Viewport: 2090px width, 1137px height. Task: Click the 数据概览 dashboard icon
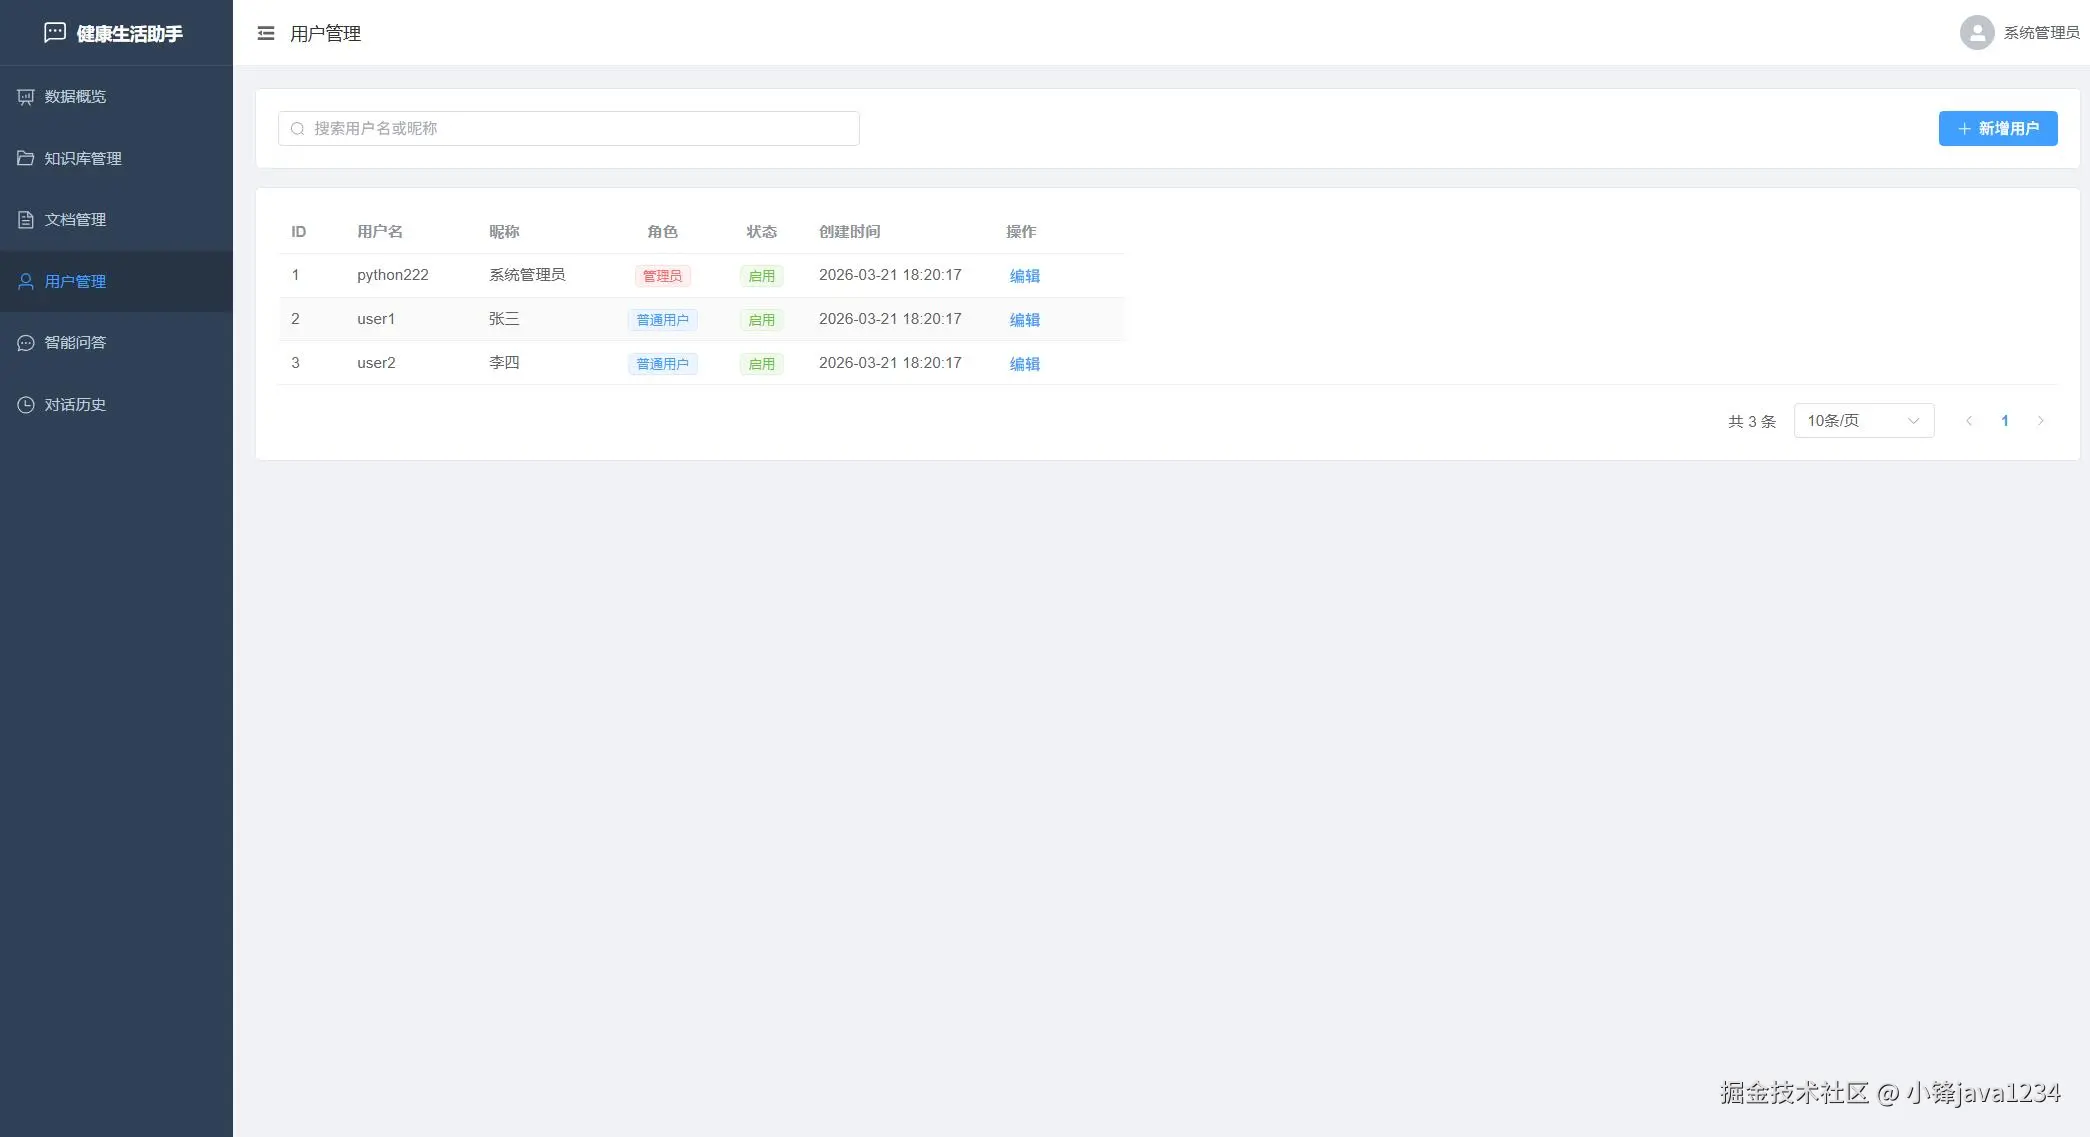(26, 97)
